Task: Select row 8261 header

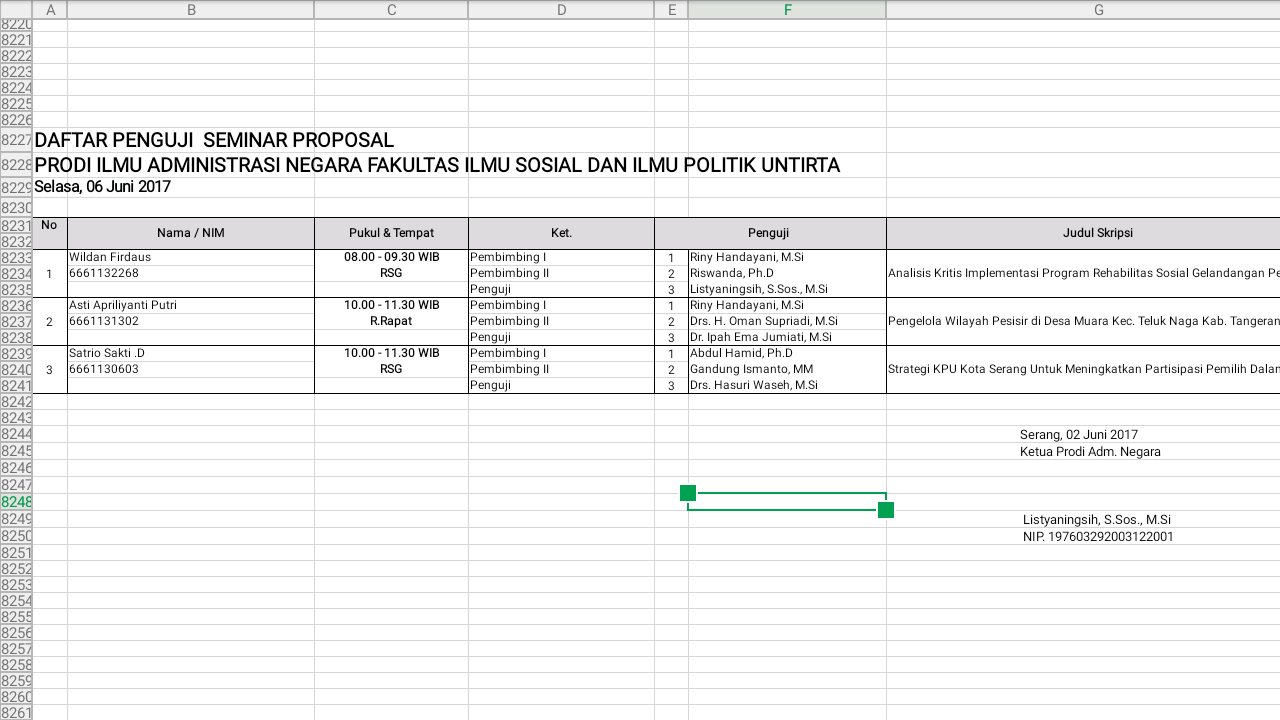Action: pyautogui.click(x=16, y=712)
